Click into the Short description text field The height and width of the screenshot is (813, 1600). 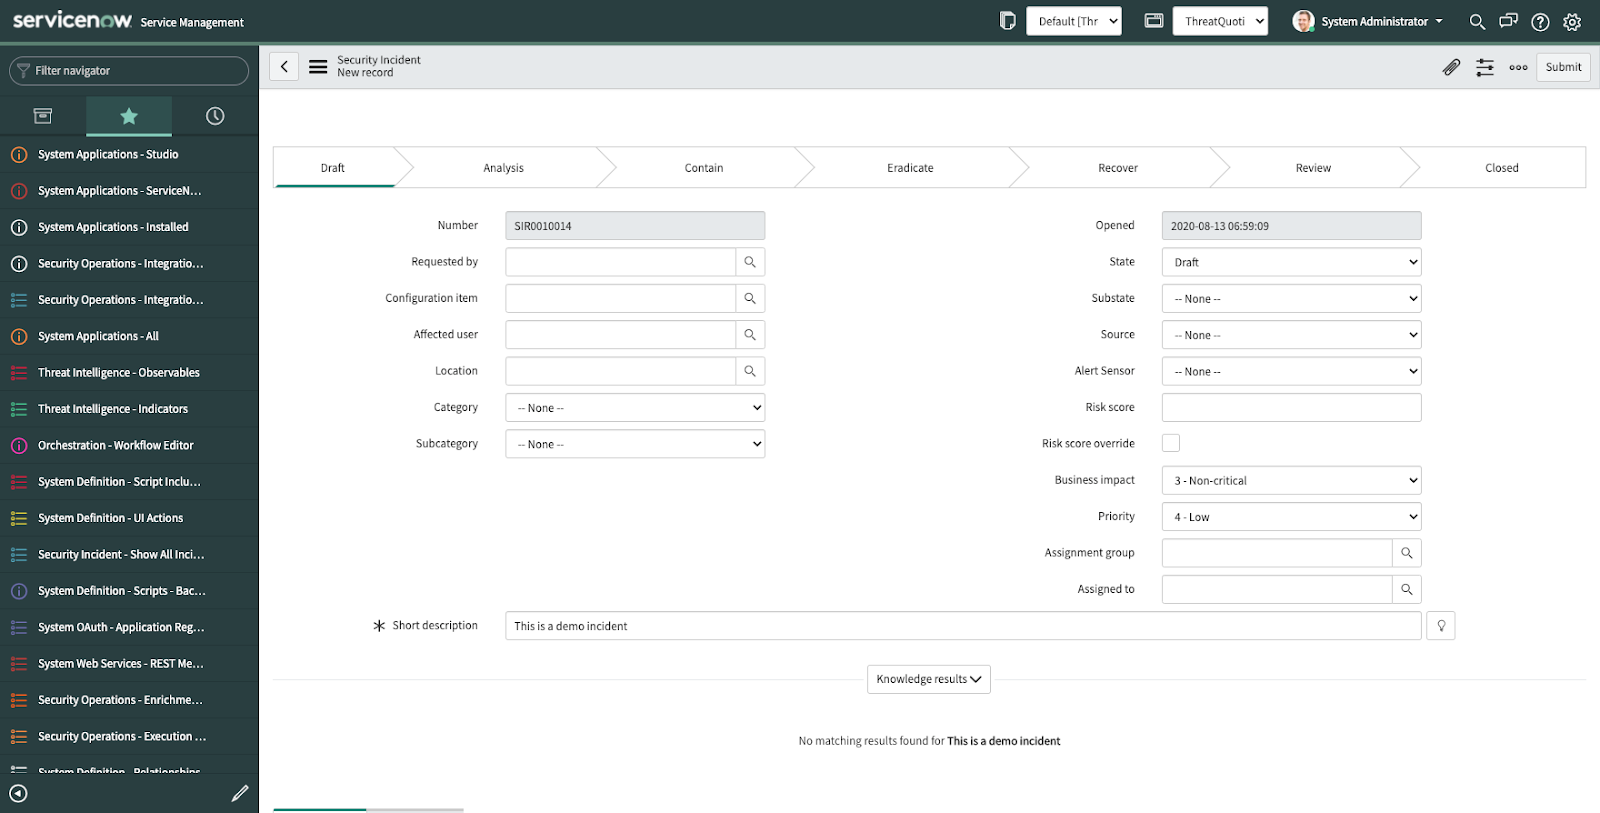coord(962,626)
